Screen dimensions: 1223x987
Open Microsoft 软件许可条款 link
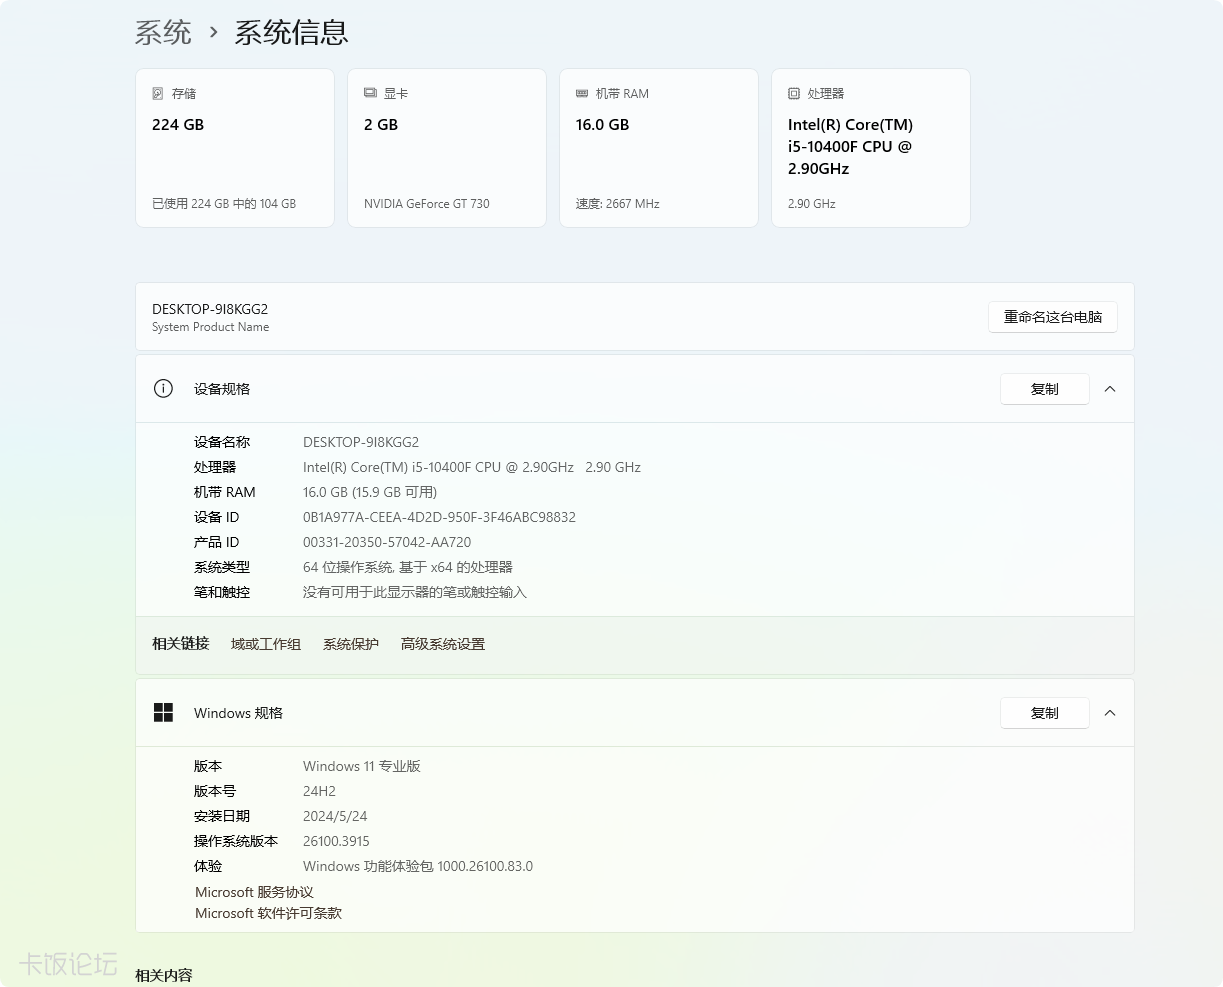pos(268,913)
